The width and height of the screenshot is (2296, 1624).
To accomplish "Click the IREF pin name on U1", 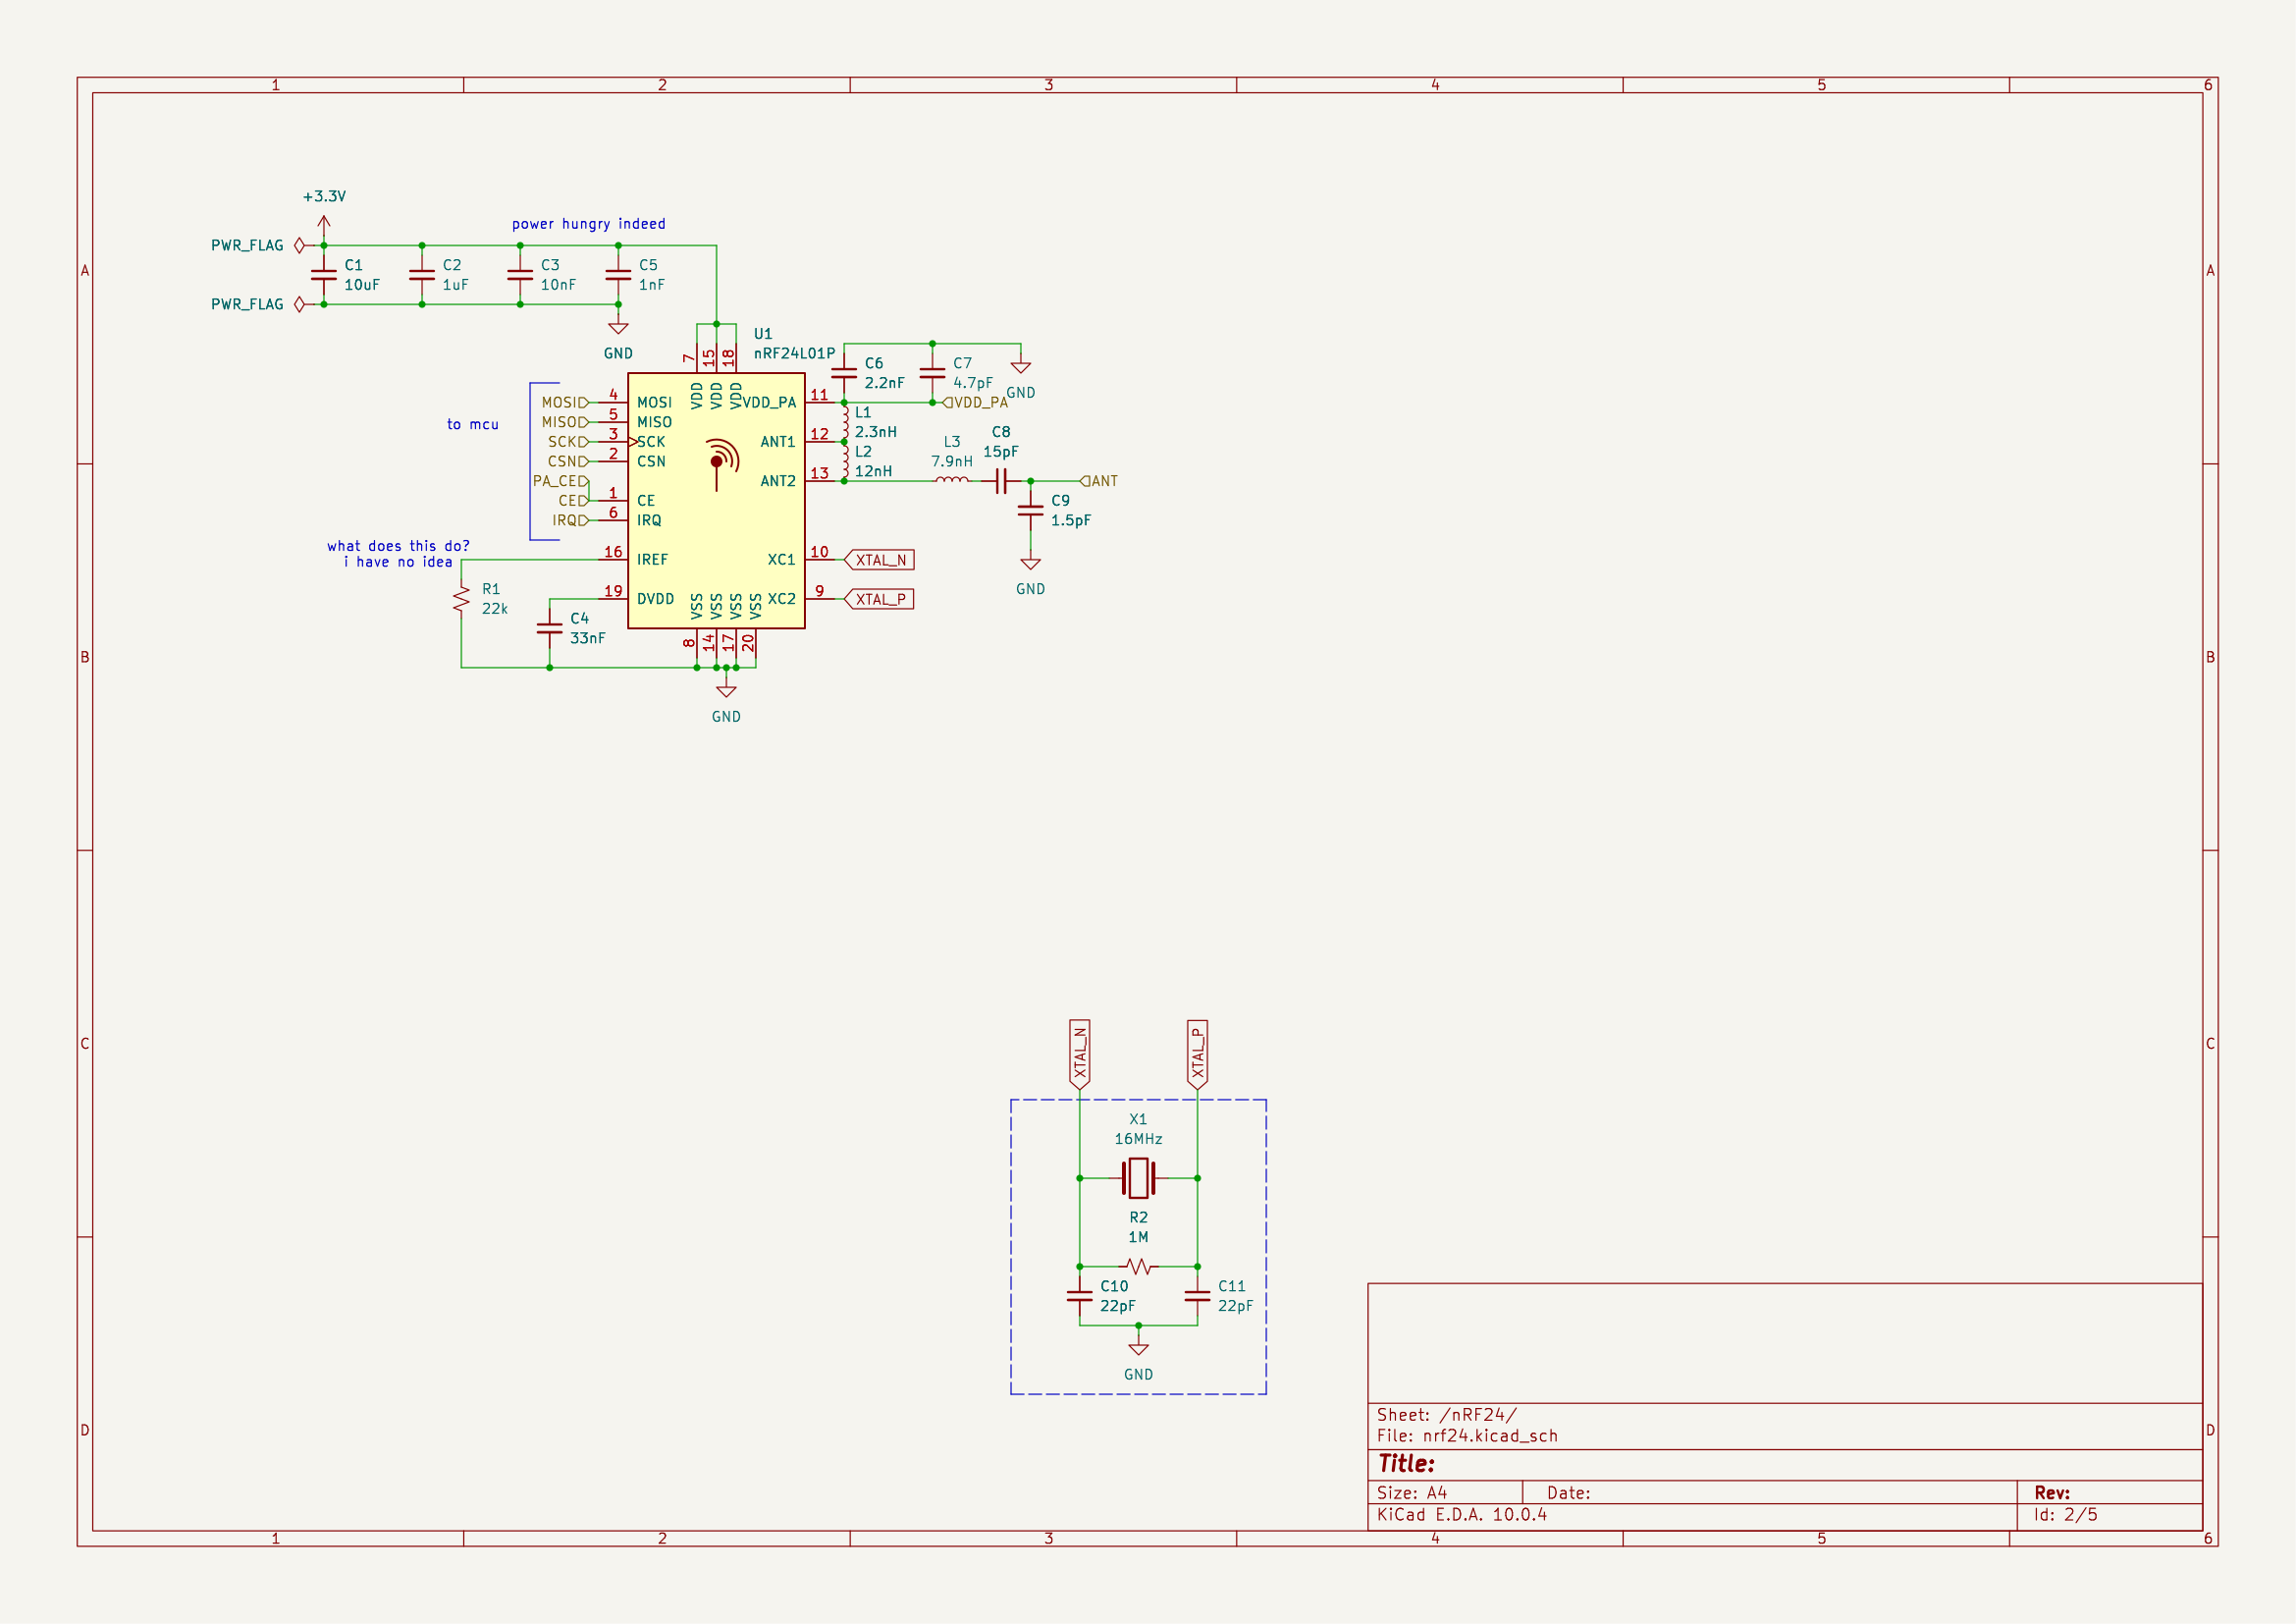I will (x=652, y=560).
